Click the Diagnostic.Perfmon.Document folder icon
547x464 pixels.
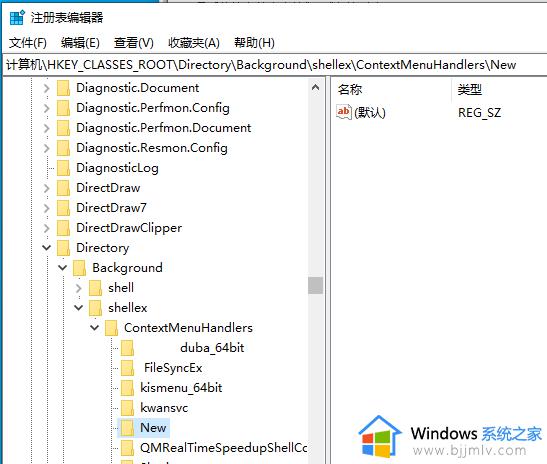tap(63, 128)
